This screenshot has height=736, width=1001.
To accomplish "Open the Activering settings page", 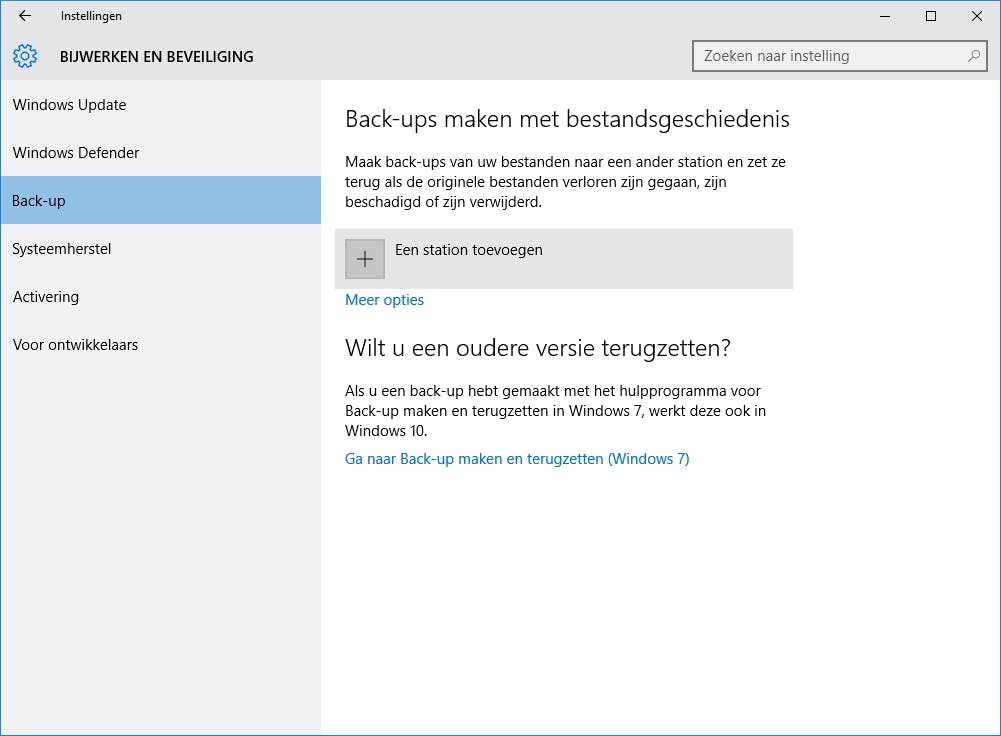I will coord(46,297).
